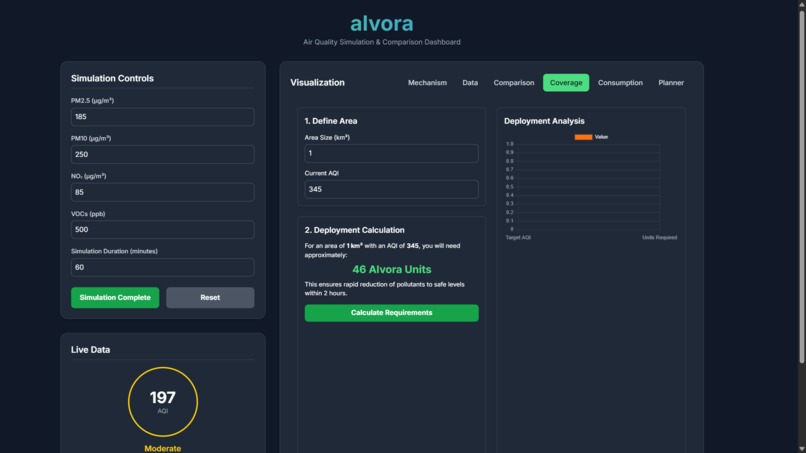This screenshot has width=806, height=453.
Task: Click the 'Target AQI' axis label
Action: tap(518, 238)
